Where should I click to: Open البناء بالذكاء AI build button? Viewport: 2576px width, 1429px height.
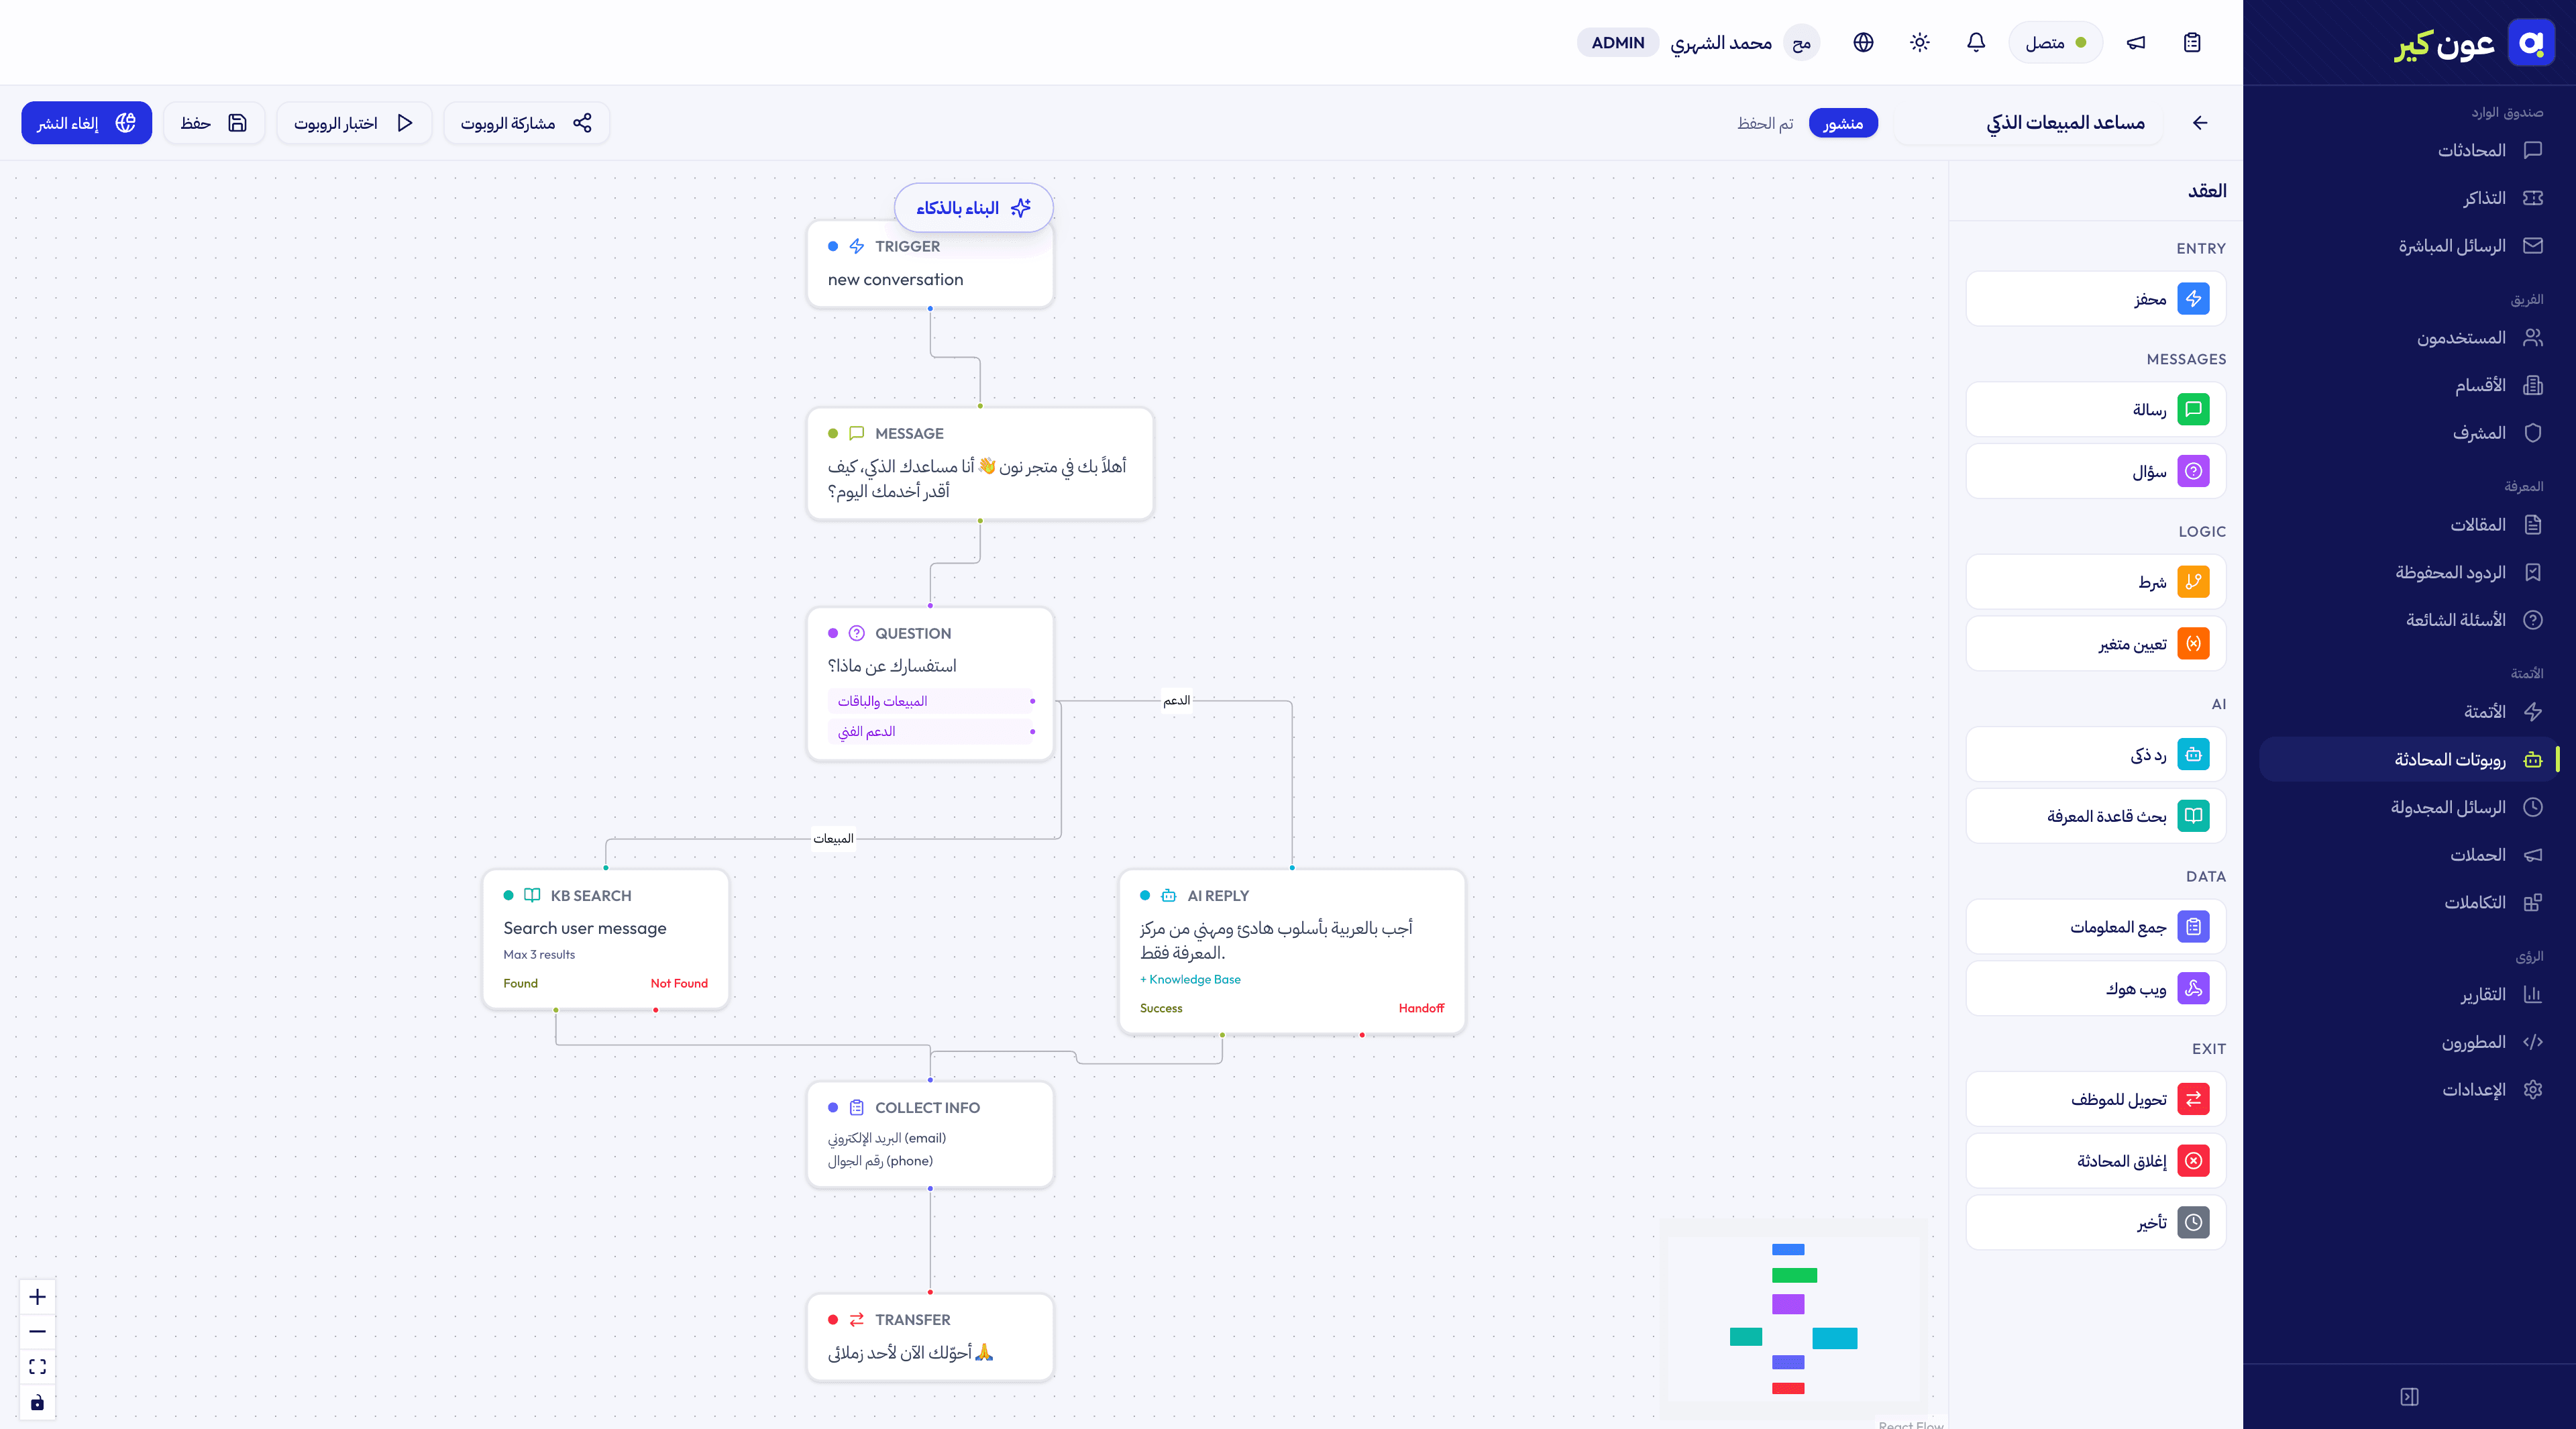click(x=973, y=207)
